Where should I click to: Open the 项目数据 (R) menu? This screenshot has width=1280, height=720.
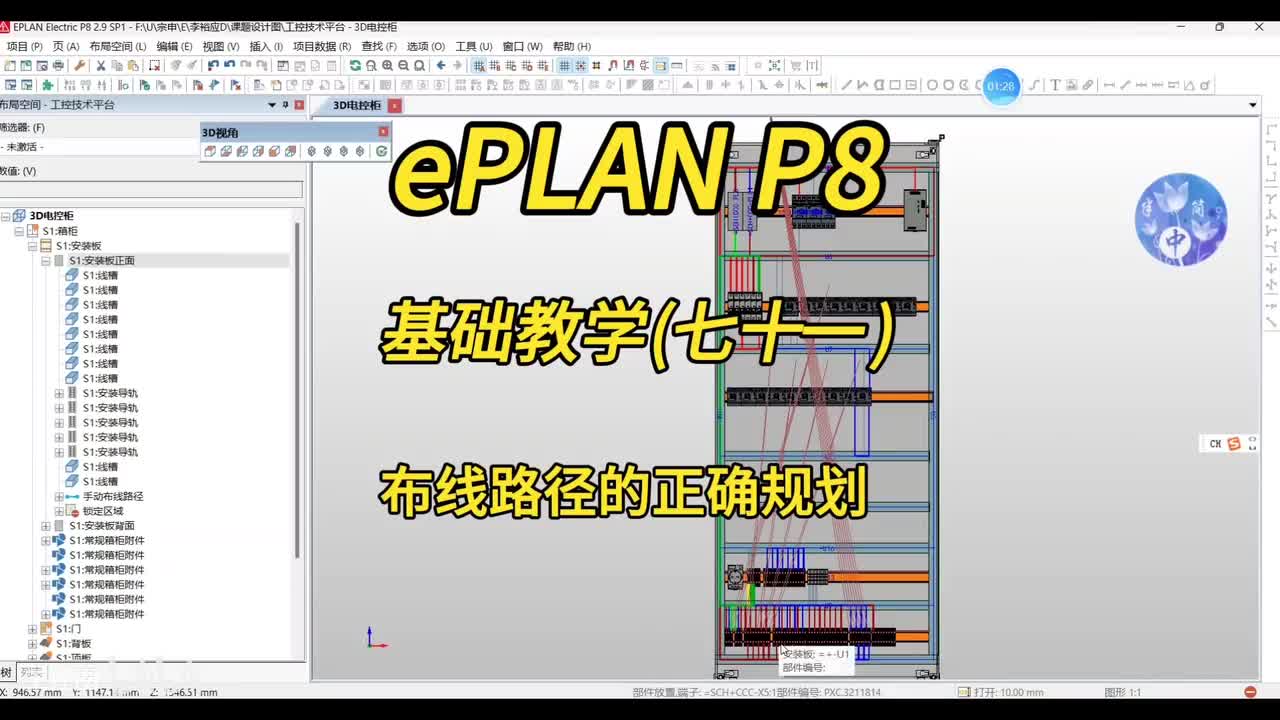pyautogui.click(x=322, y=46)
